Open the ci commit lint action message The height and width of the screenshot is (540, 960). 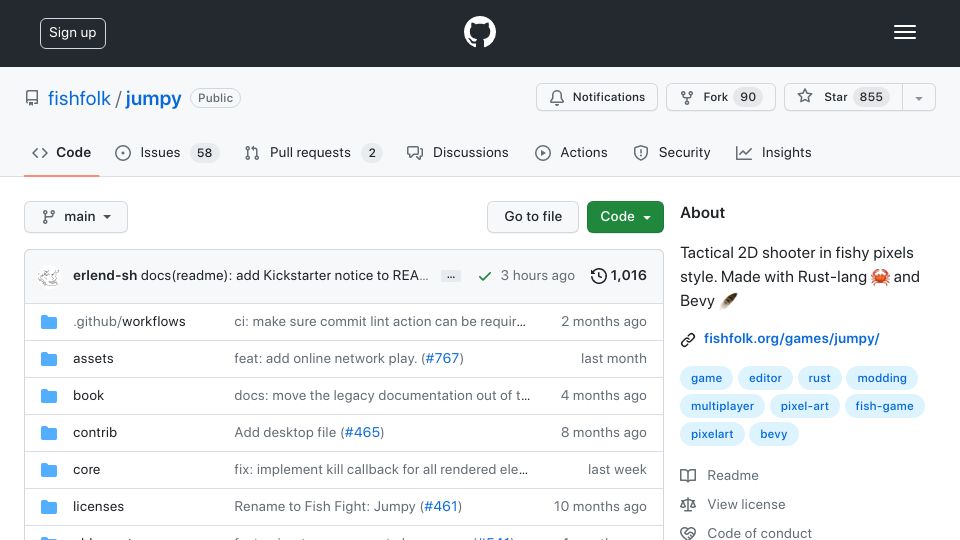click(x=380, y=321)
